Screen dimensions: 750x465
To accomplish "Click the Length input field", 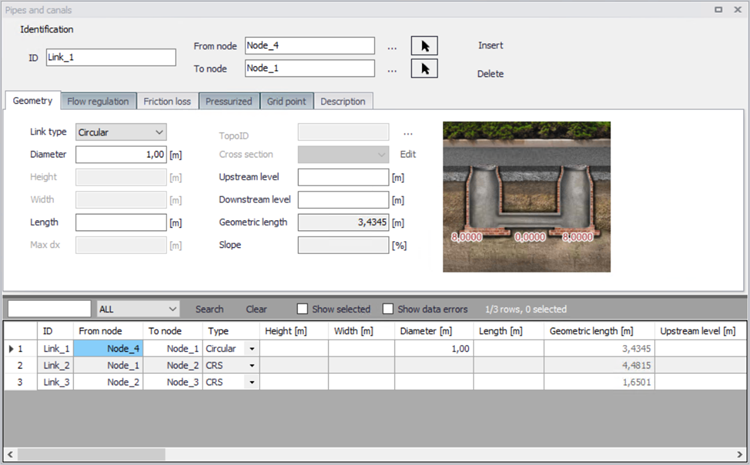I will click(x=121, y=222).
